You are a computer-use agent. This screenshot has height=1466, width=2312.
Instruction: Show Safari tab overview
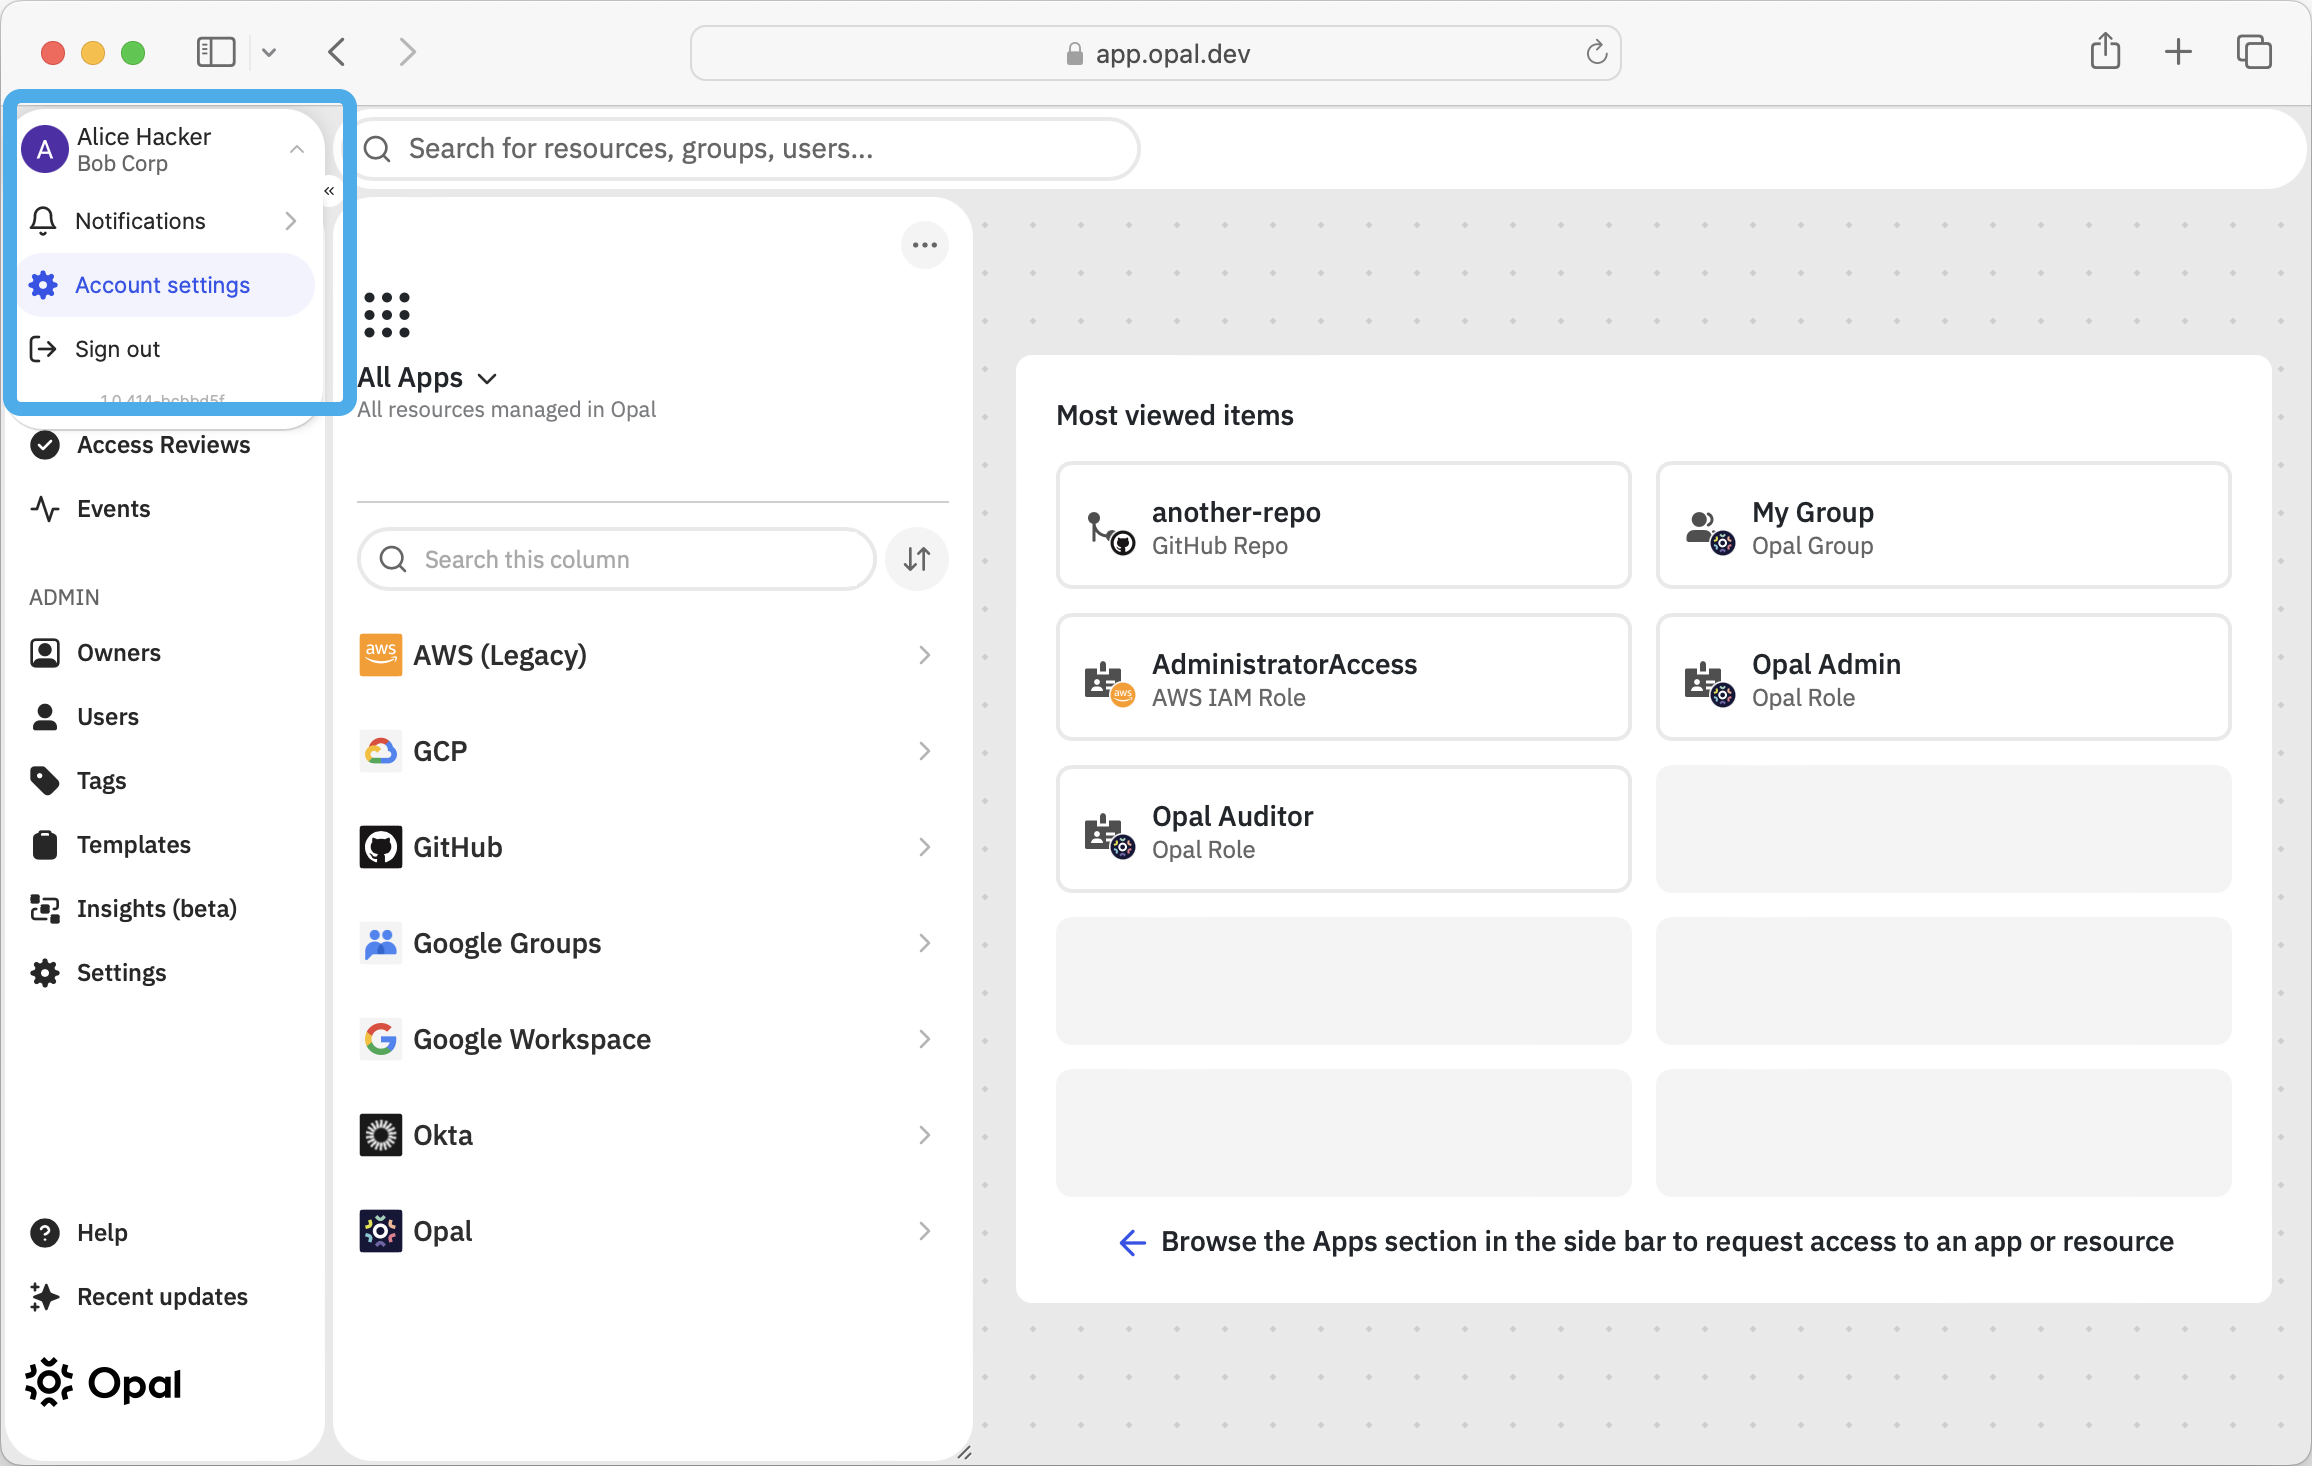coord(2254,52)
